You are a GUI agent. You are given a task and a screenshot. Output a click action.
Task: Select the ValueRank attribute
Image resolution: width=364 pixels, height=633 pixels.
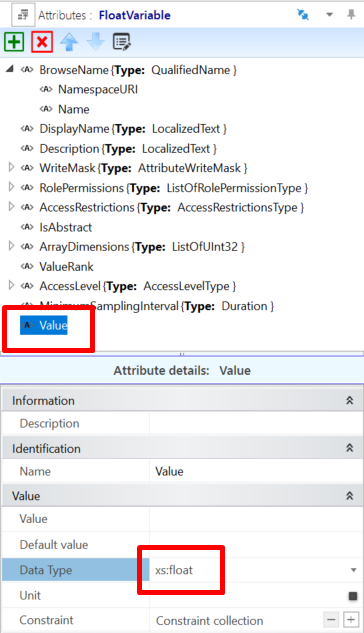click(x=66, y=266)
